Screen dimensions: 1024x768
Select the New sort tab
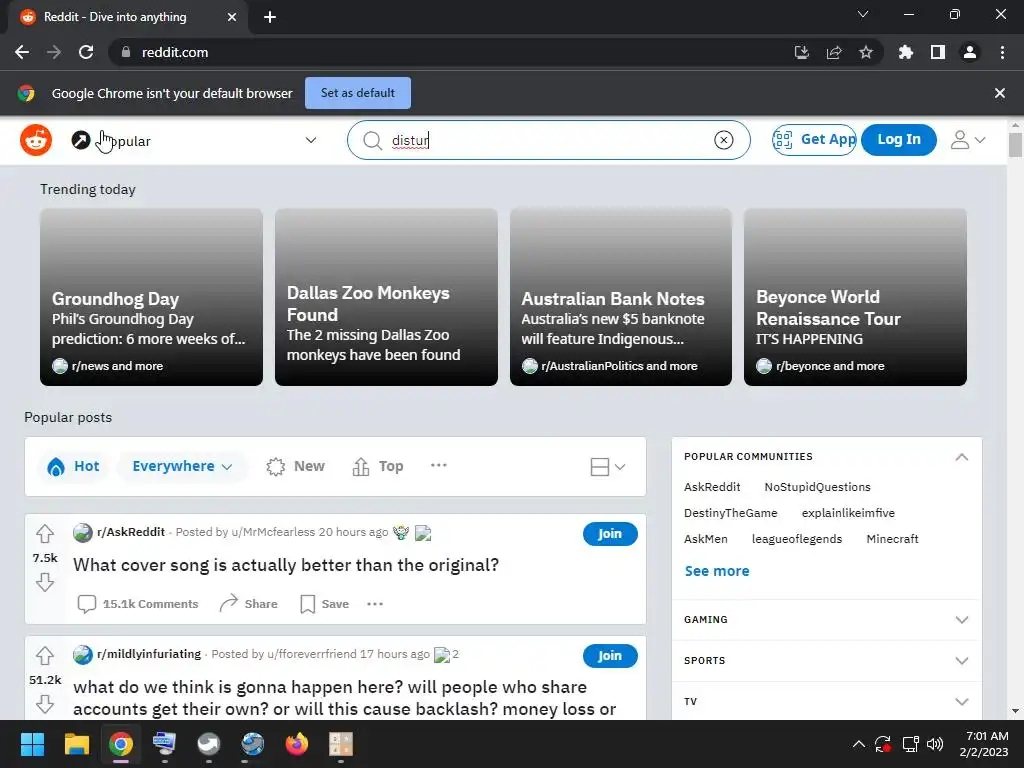pyautogui.click(x=295, y=466)
